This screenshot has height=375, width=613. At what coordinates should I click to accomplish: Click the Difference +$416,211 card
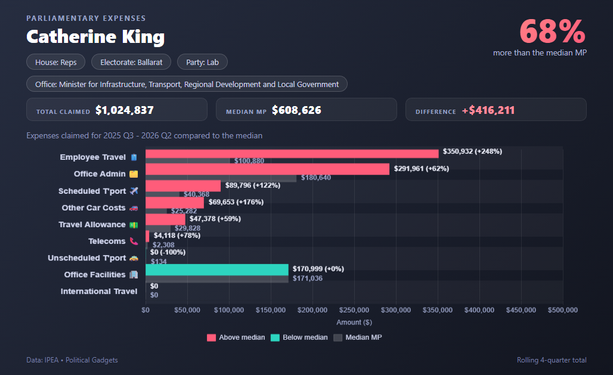tap(496, 110)
